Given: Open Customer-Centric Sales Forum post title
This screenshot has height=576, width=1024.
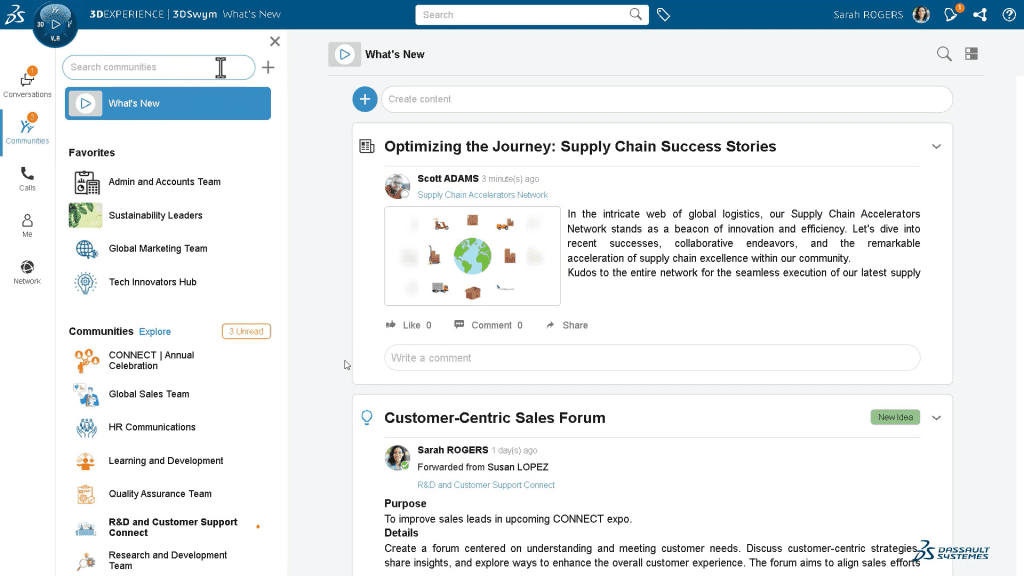Looking at the screenshot, I should coord(494,418).
